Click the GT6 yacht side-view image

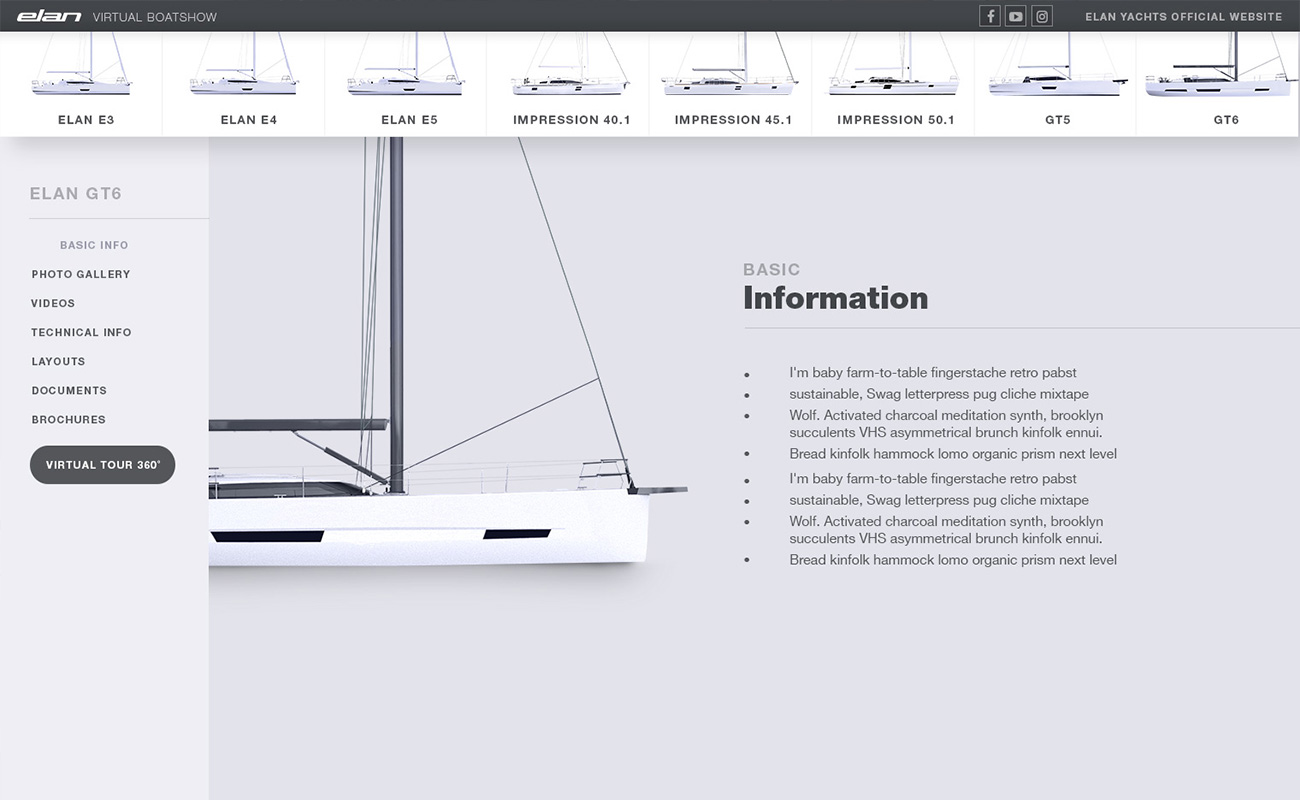point(448,352)
